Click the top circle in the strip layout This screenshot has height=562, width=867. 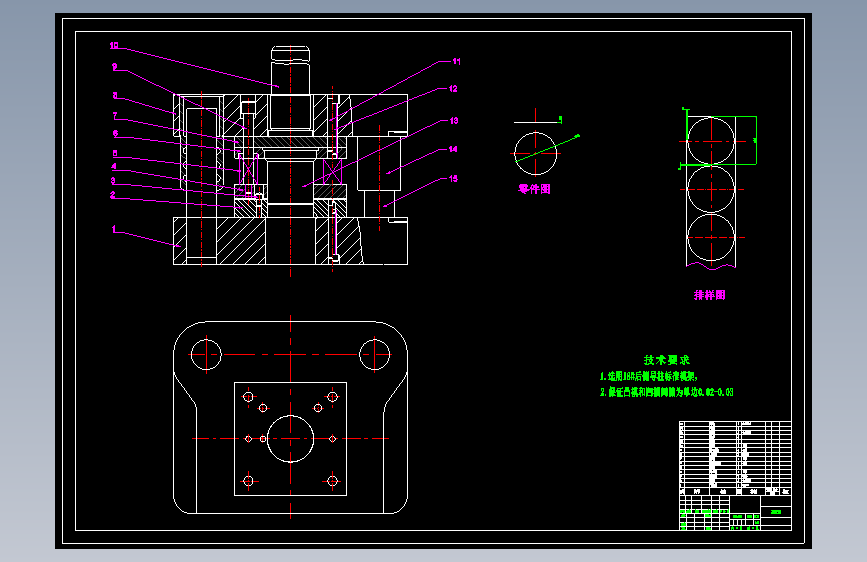(x=711, y=141)
